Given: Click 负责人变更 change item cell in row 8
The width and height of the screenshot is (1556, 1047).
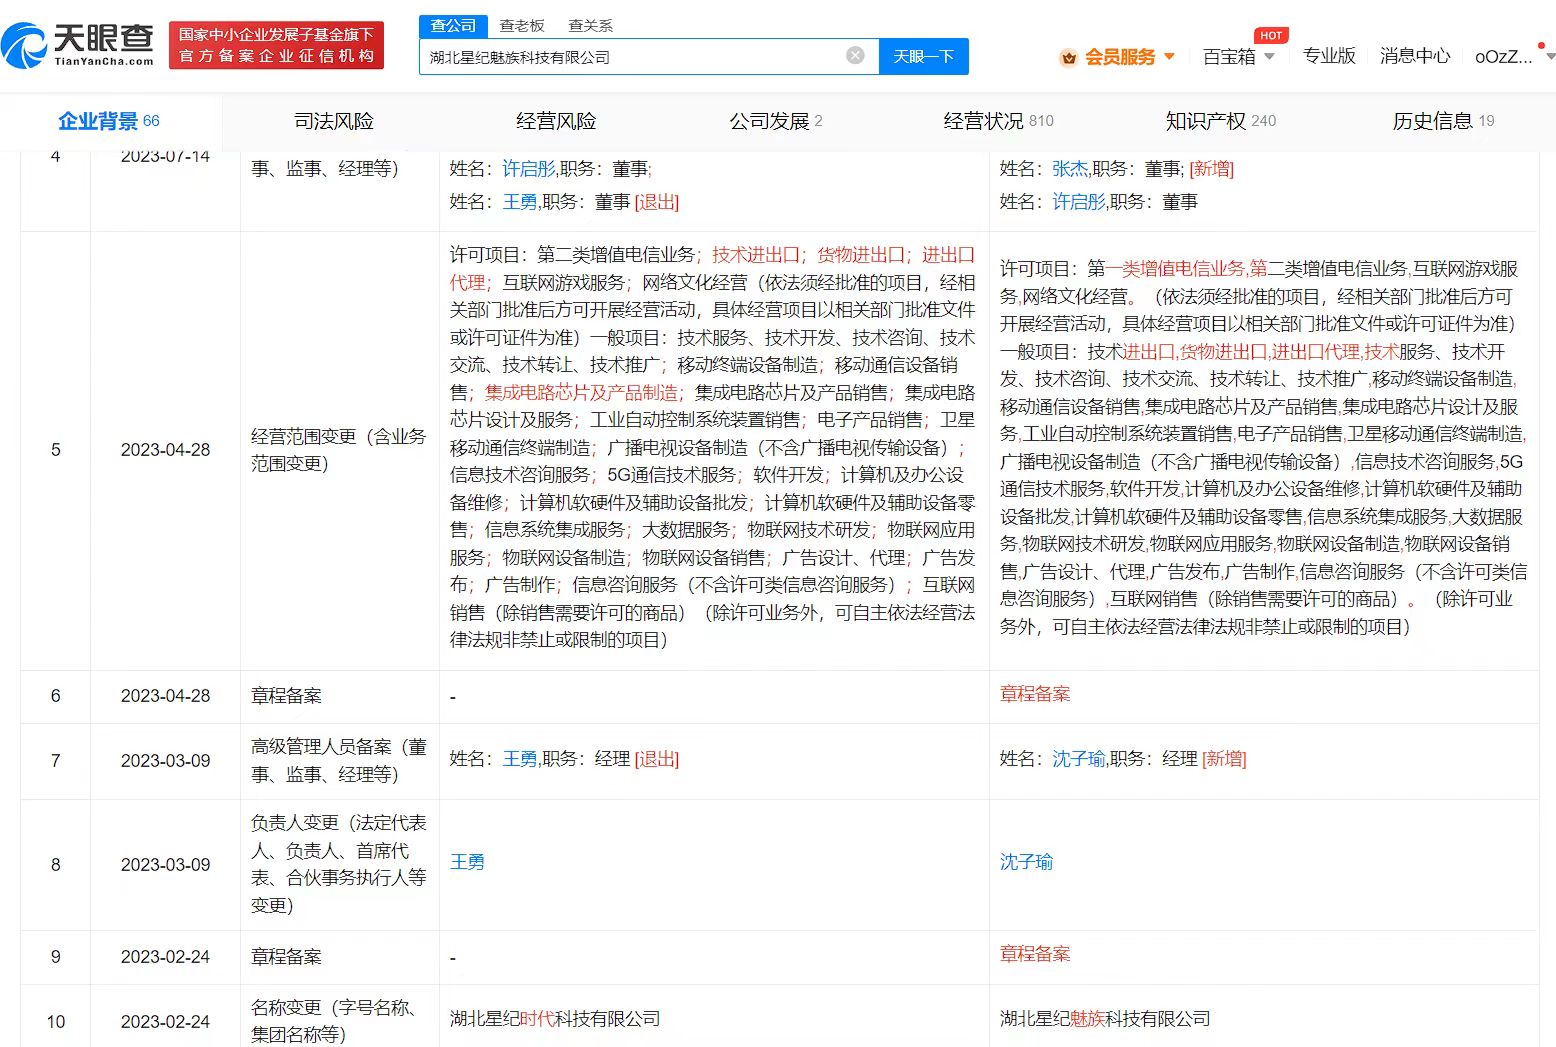Looking at the screenshot, I should click(x=339, y=864).
